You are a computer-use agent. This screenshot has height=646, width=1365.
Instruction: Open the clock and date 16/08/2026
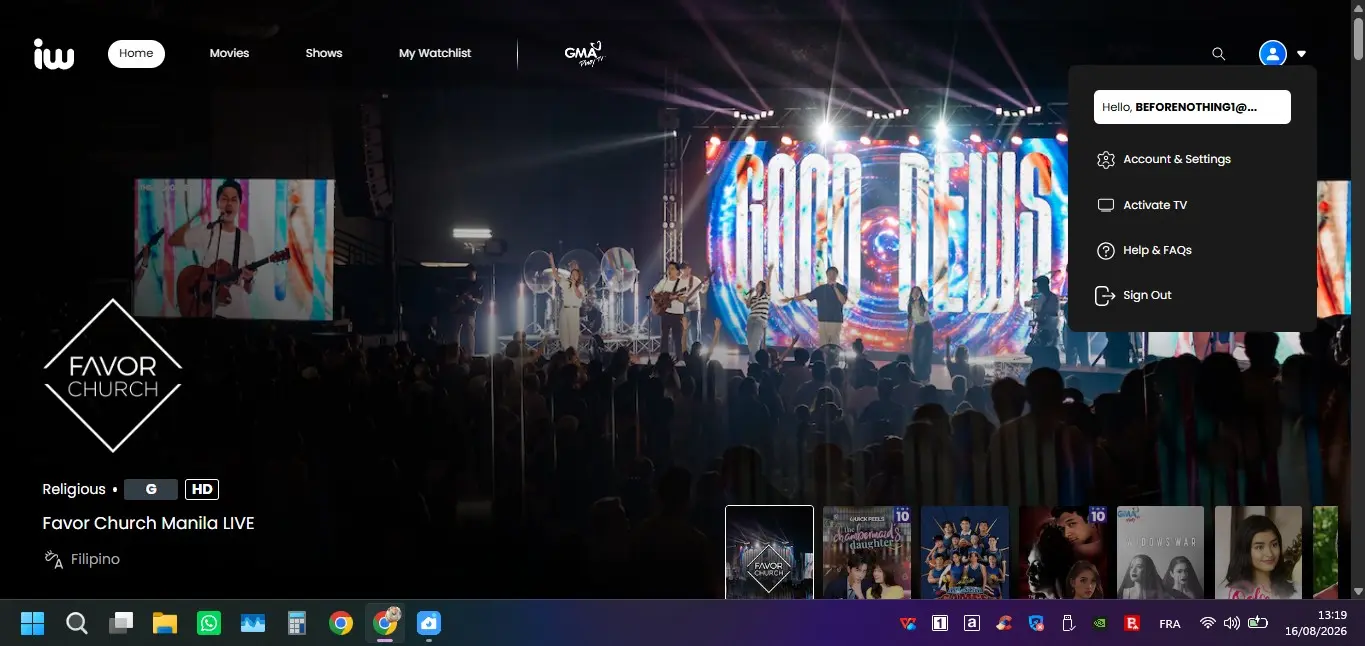pos(1318,623)
